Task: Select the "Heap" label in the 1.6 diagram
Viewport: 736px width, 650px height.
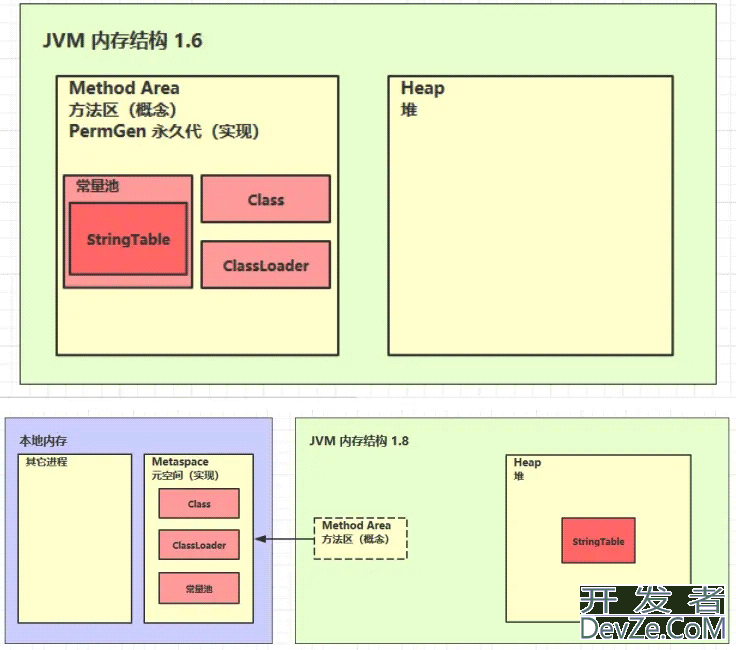Action: (422, 88)
